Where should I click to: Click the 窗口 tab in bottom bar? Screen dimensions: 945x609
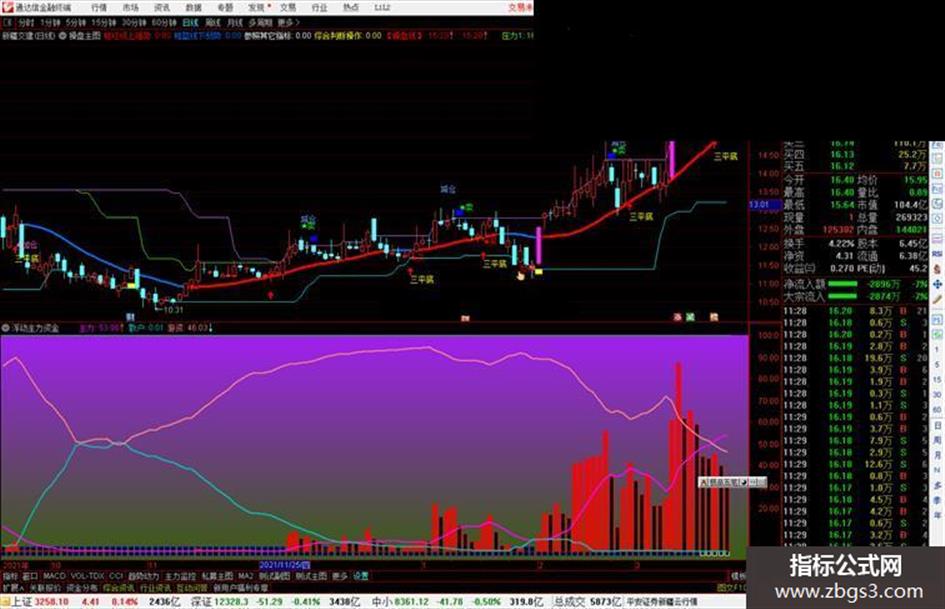pyautogui.click(x=30, y=576)
